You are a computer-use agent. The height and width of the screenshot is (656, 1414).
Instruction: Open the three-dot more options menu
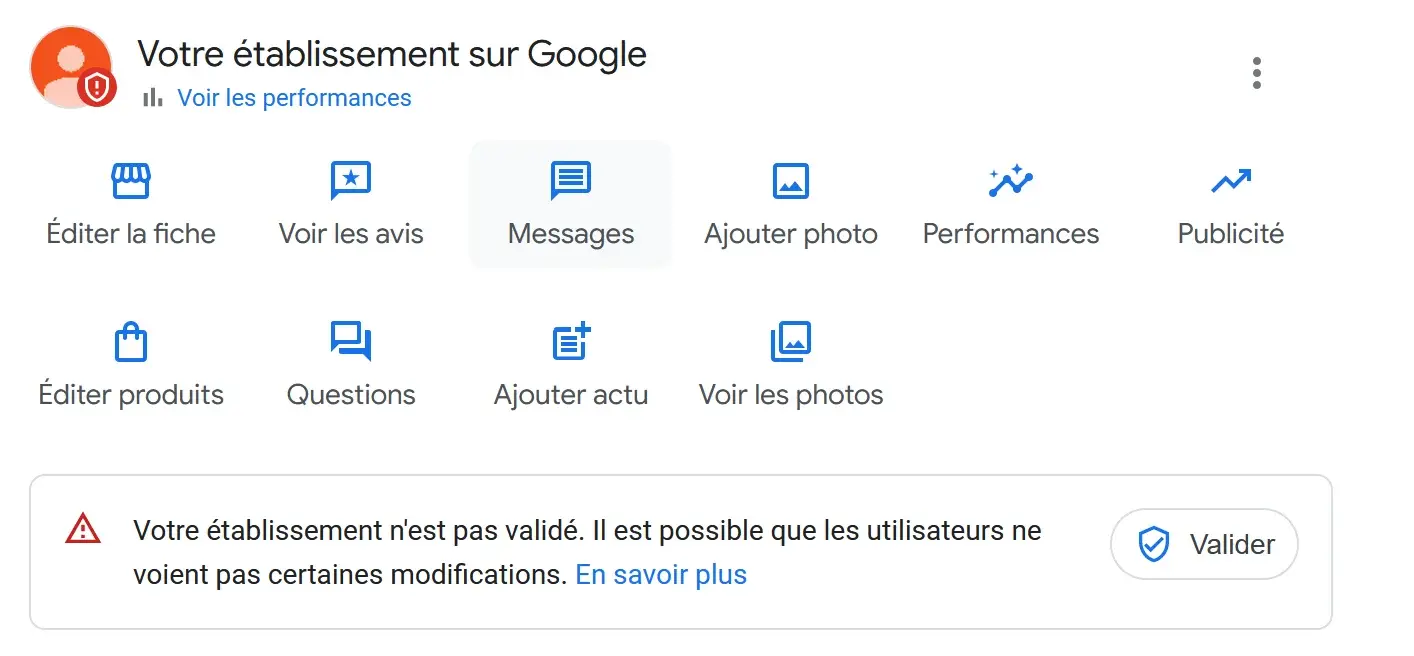click(x=1257, y=73)
